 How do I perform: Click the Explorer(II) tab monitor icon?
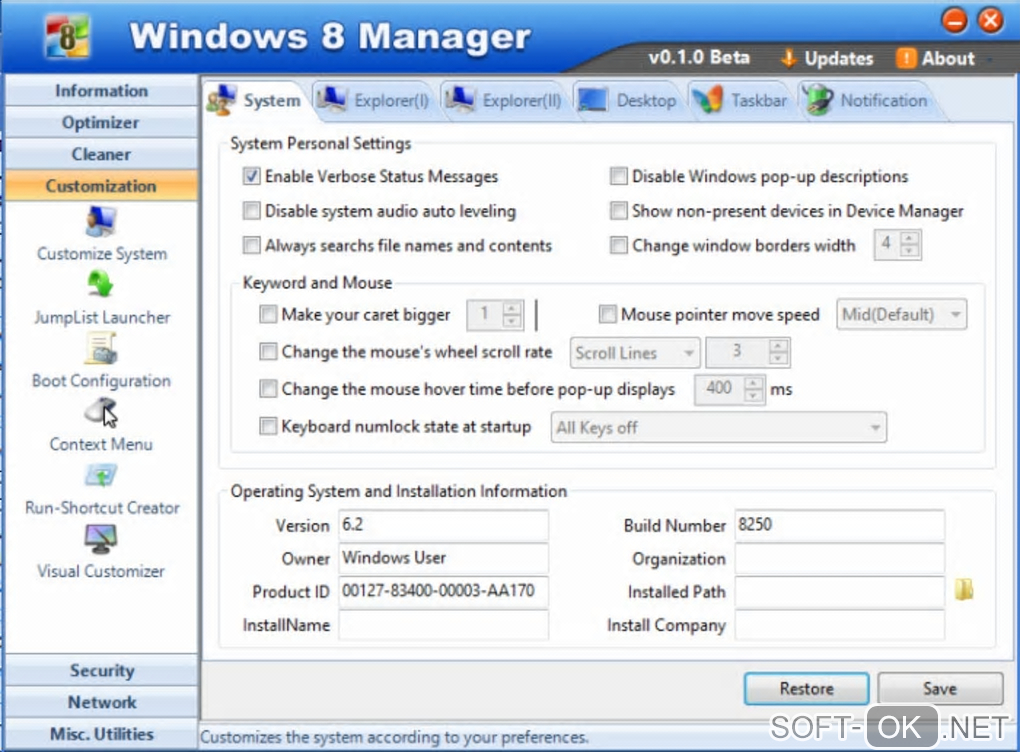click(460, 100)
